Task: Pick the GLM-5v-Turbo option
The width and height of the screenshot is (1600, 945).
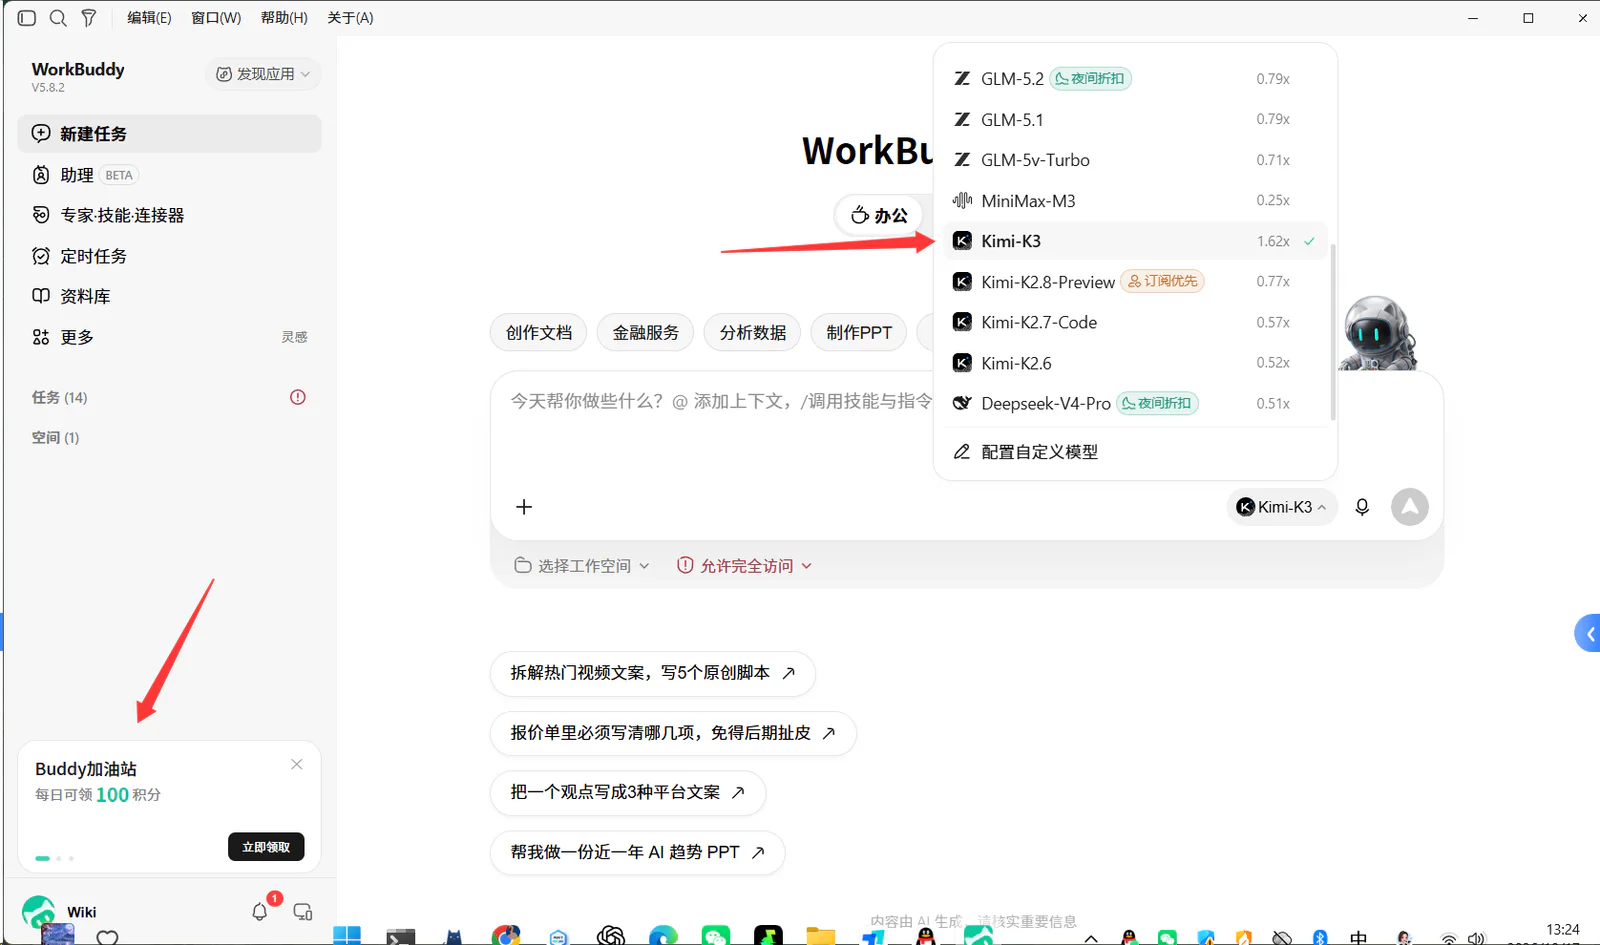Action: point(1135,160)
